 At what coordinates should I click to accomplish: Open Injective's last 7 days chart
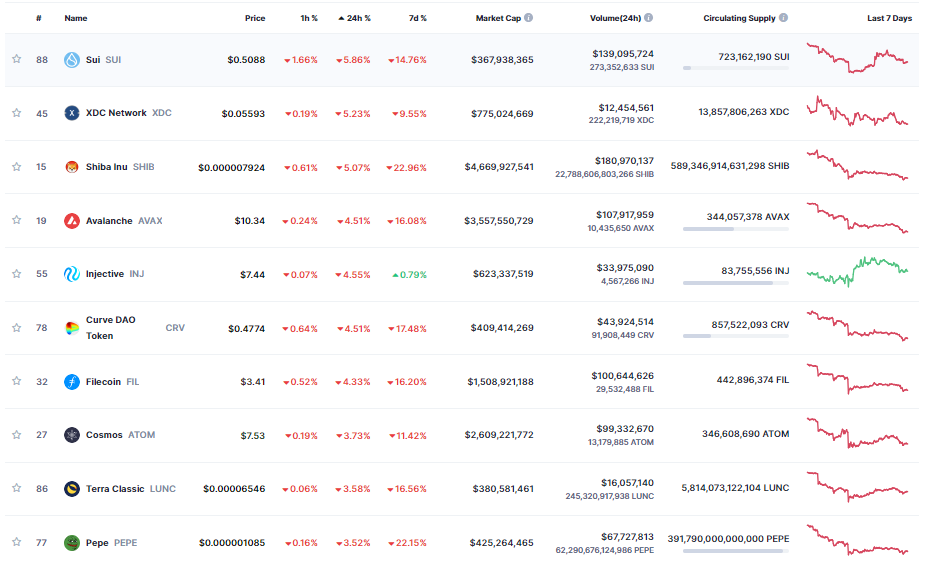coord(858,273)
